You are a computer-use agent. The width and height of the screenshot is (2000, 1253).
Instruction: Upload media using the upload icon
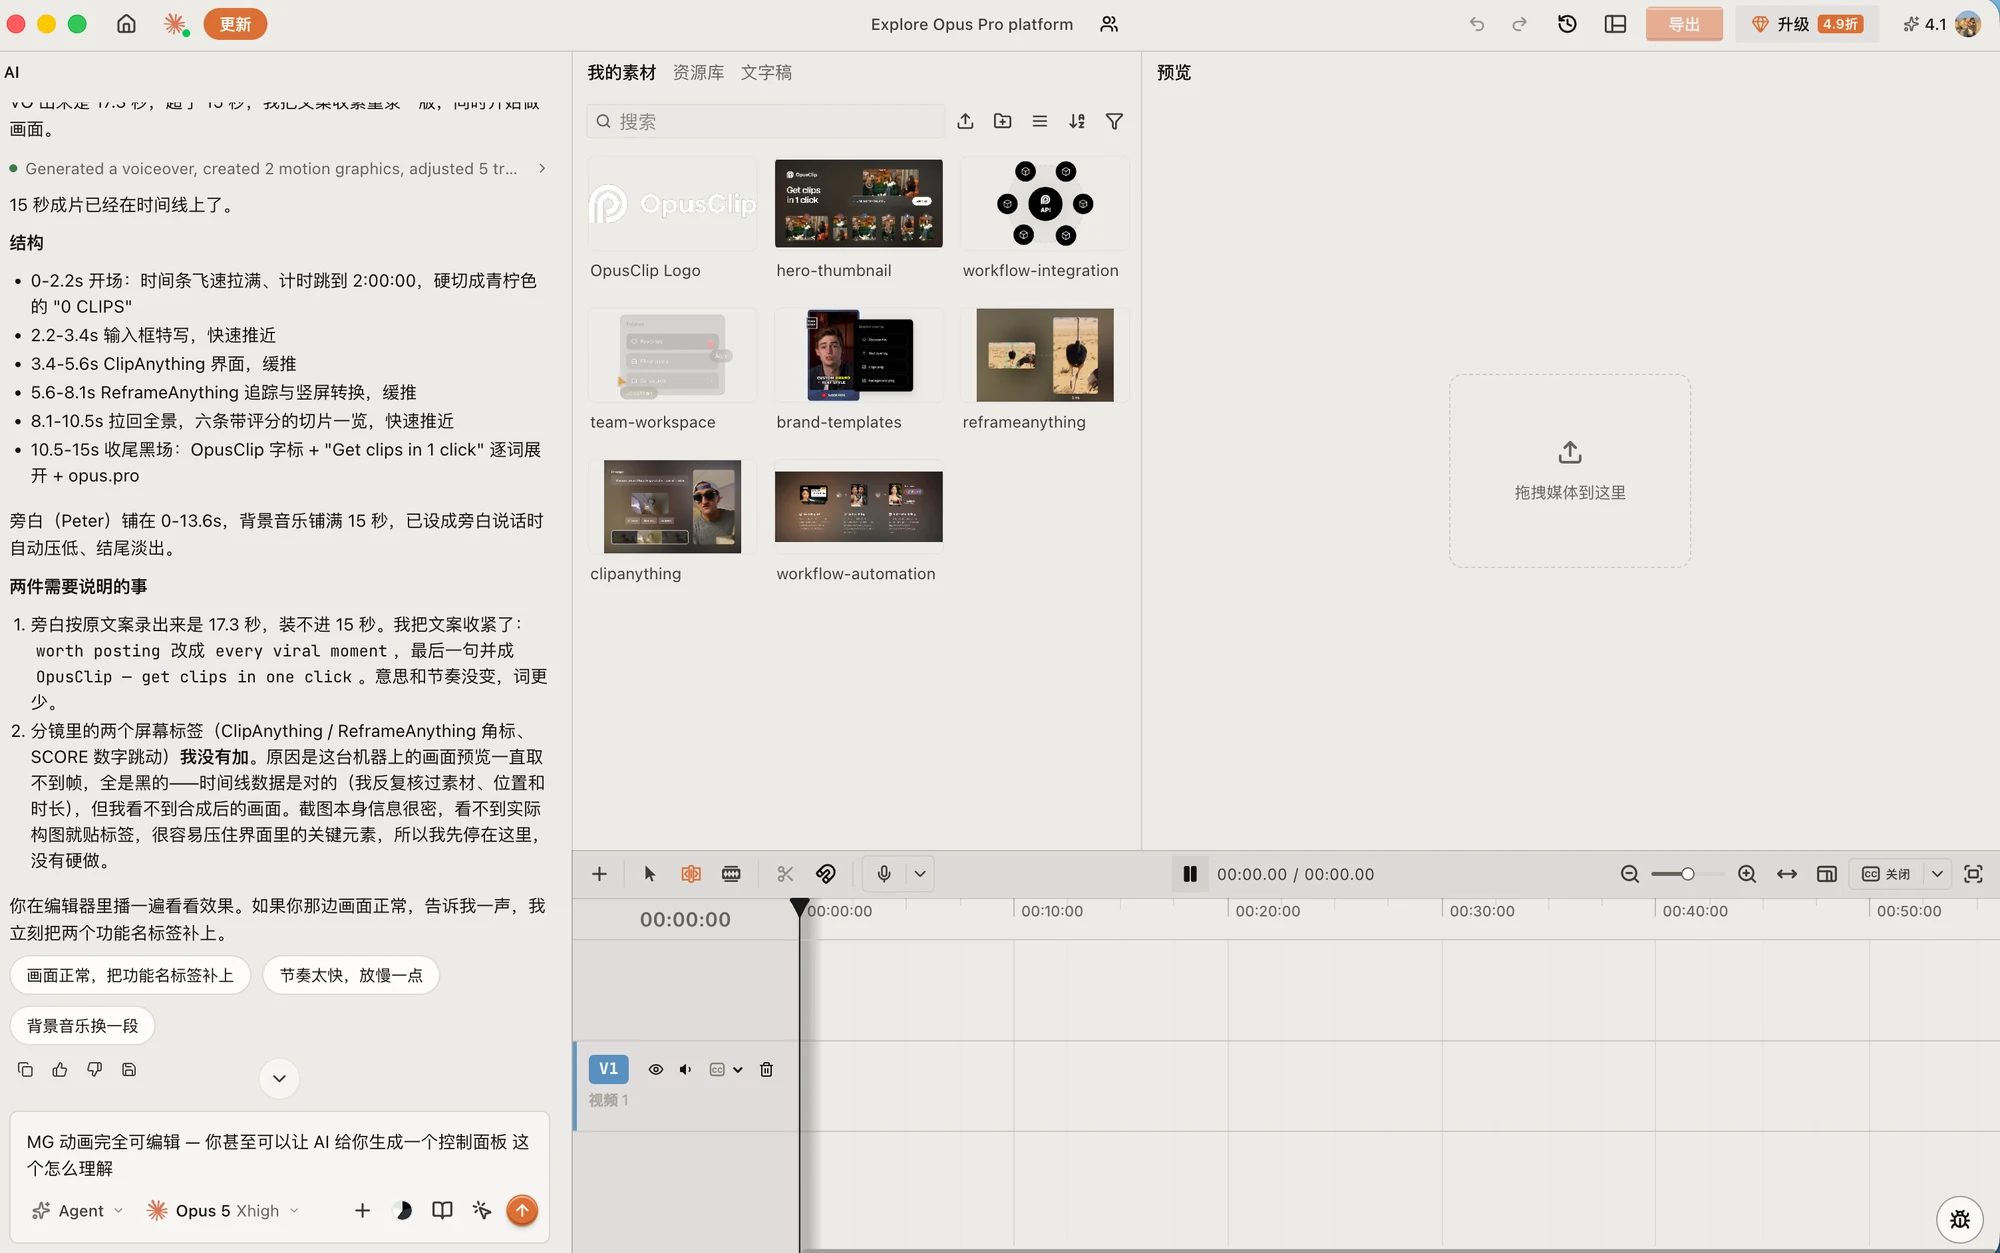pos(965,121)
